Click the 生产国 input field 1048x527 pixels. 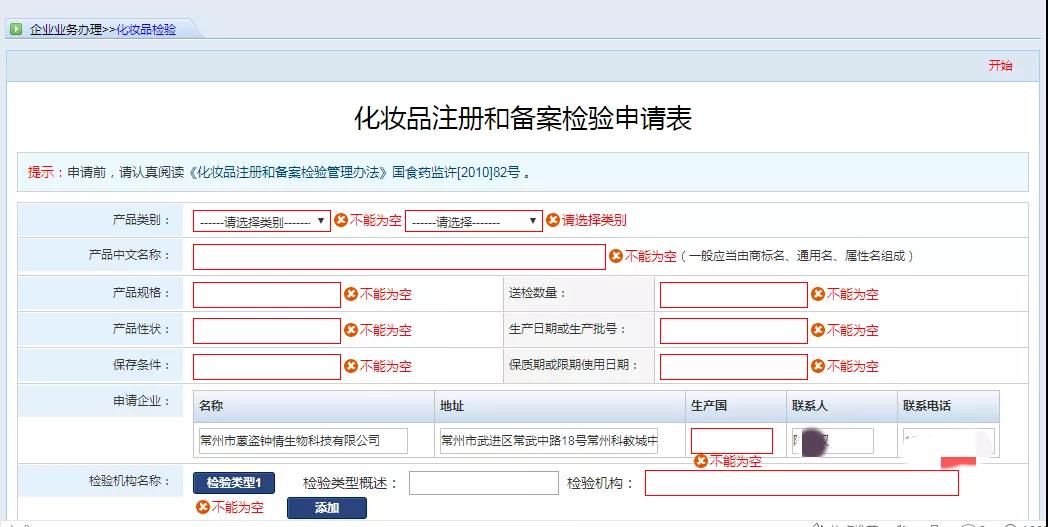pyautogui.click(x=732, y=441)
